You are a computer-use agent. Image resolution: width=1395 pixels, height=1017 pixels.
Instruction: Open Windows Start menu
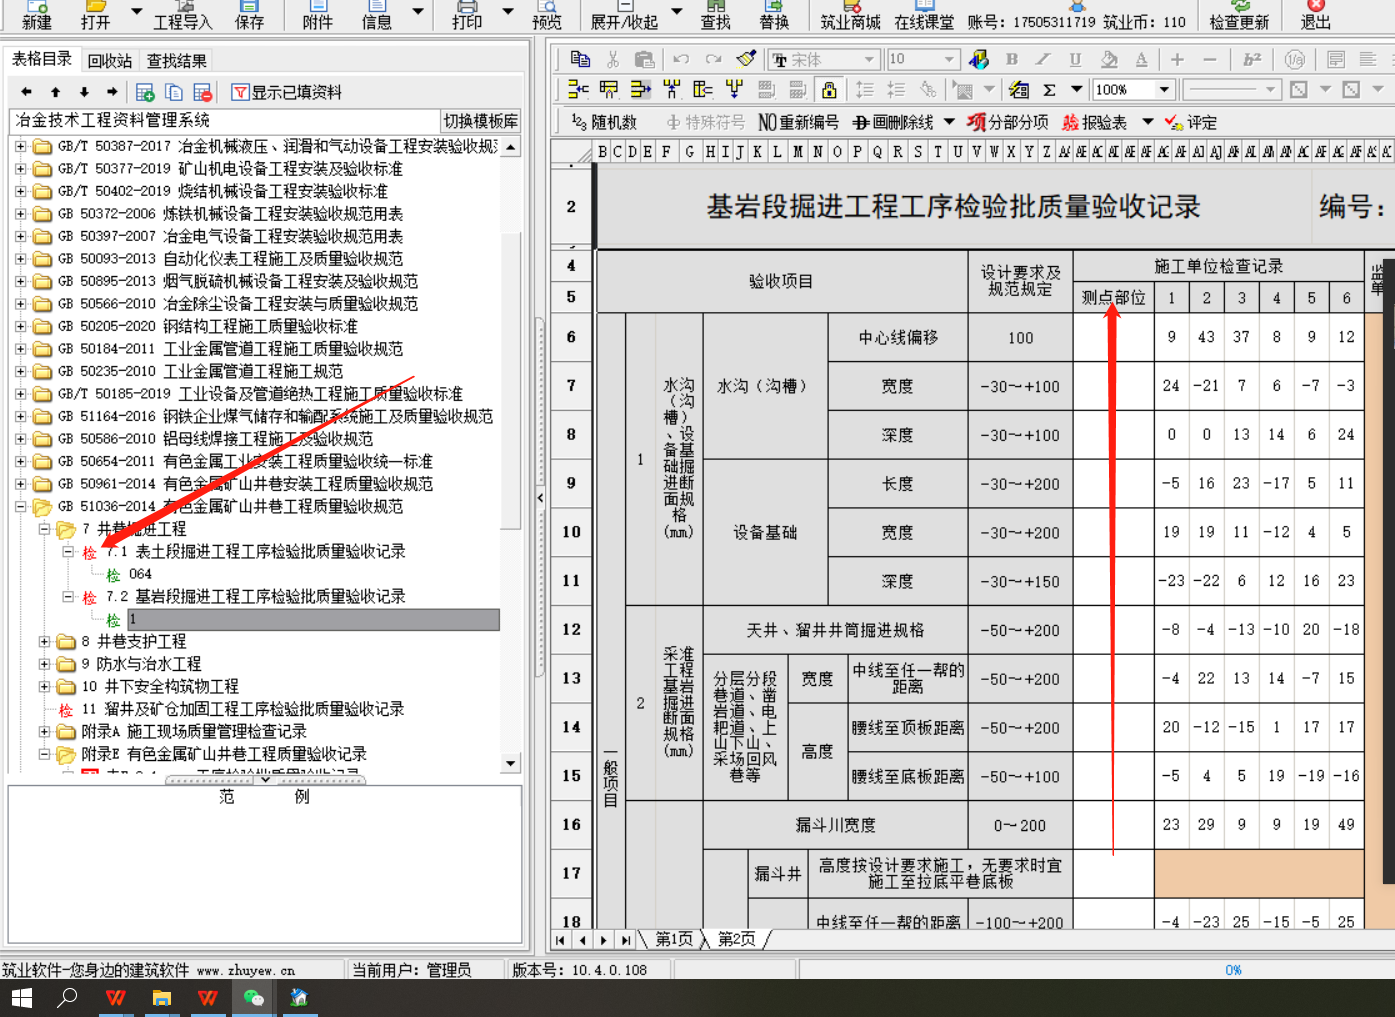(21, 997)
